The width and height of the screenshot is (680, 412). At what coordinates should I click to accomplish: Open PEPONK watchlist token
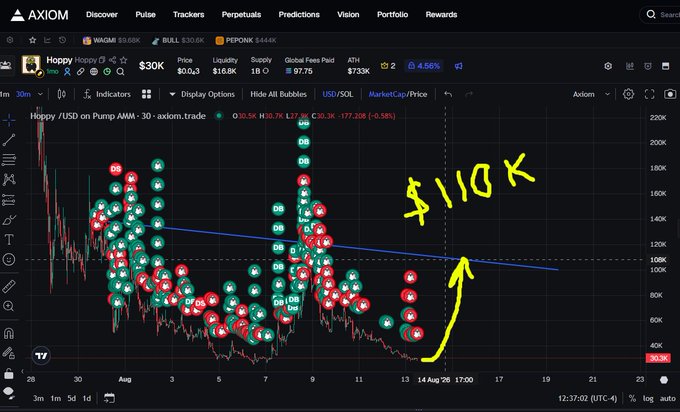[246, 40]
